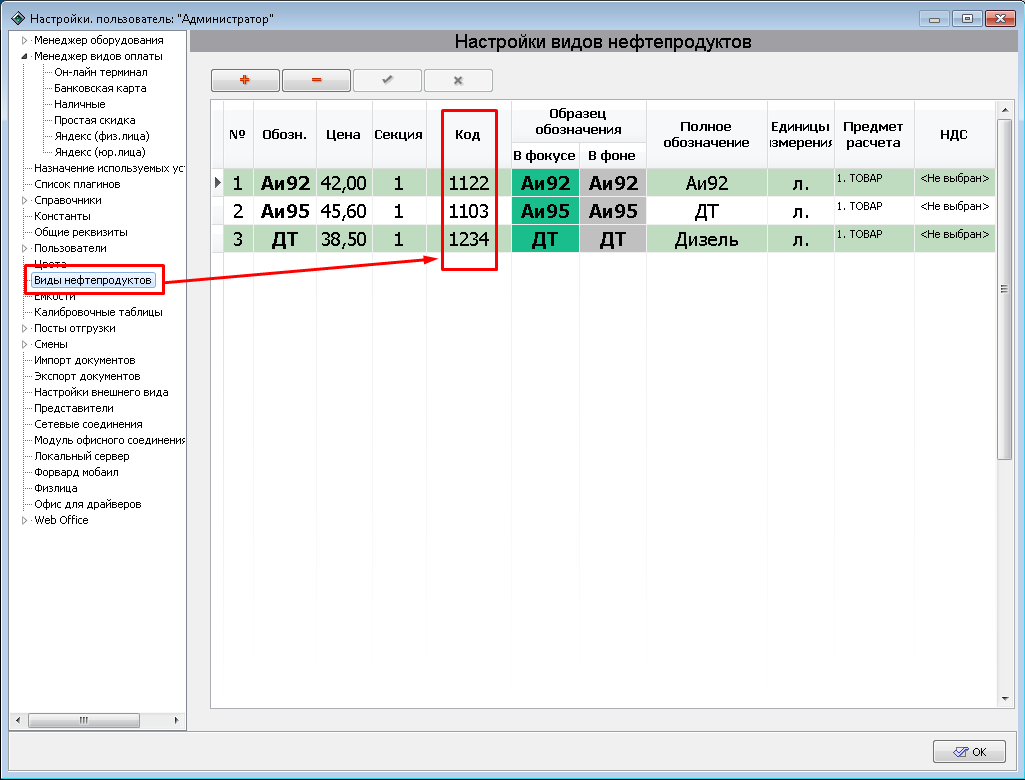Open the Наличные payment type
This screenshot has height=780, width=1025.
80,104
